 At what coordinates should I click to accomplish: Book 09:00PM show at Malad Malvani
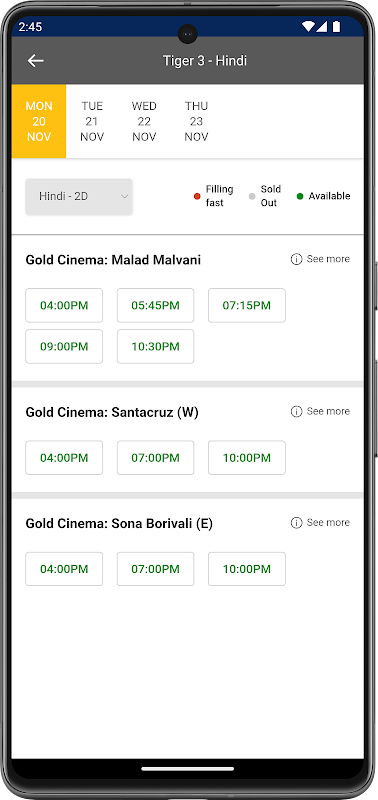64,346
